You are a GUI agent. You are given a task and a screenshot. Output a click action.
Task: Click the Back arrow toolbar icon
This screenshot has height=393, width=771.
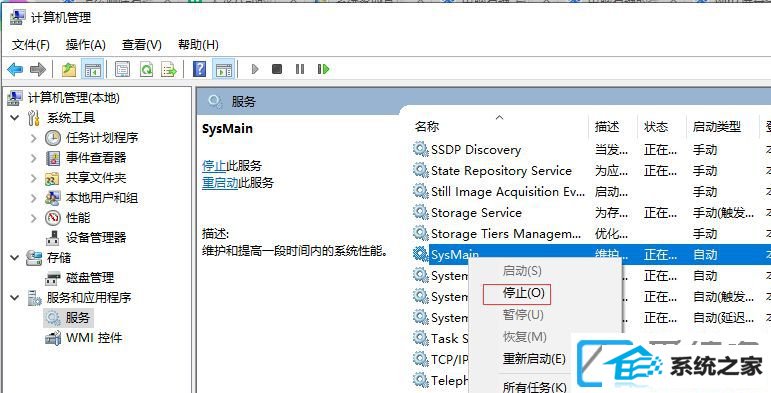(15, 69)
